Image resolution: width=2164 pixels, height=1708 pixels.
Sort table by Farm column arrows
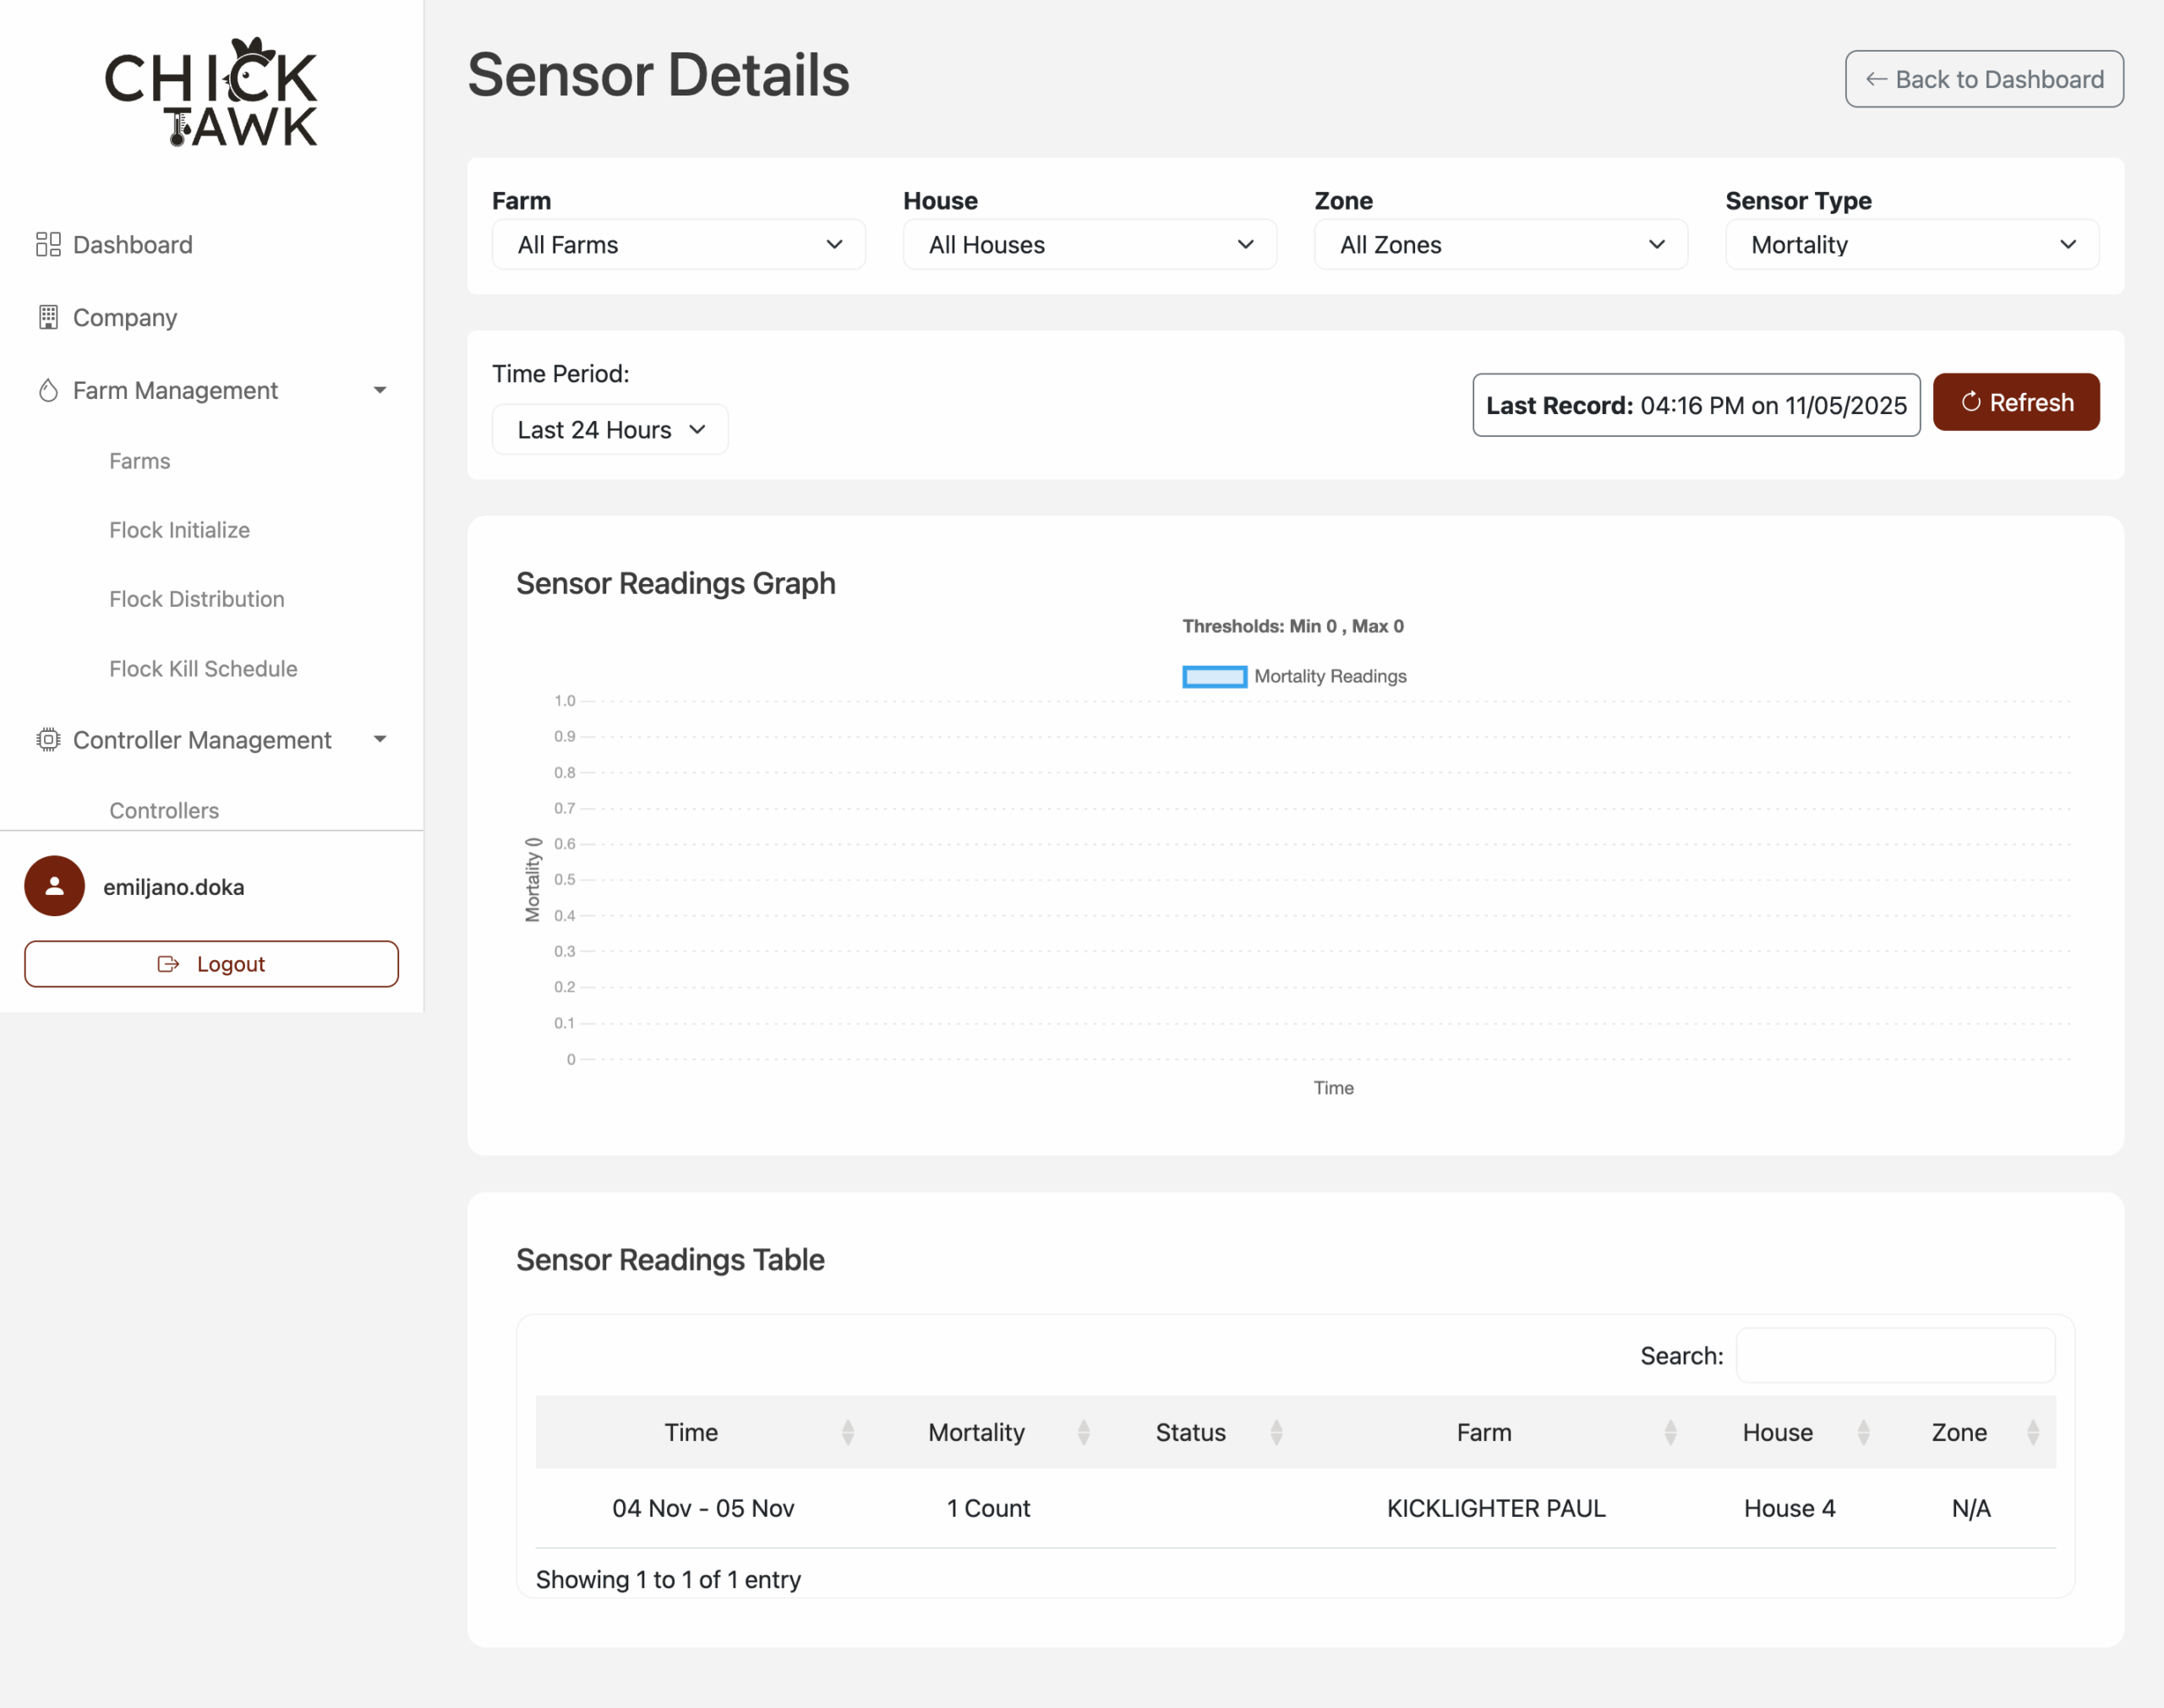1670,1432
